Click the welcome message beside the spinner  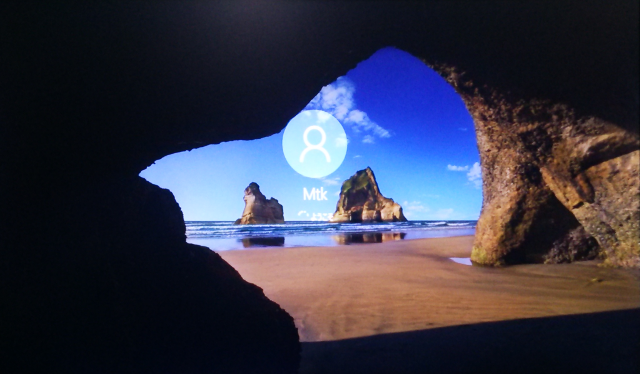[322, 217]
